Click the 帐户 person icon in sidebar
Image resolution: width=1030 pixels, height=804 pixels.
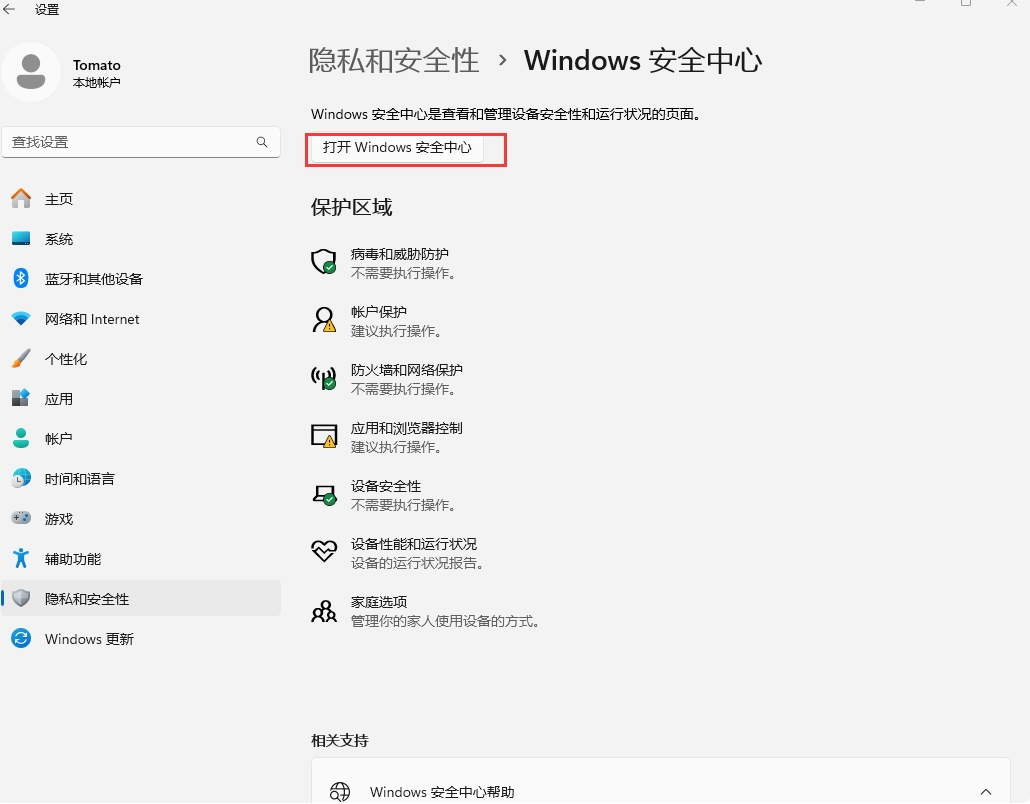click(x=21, y=438)
